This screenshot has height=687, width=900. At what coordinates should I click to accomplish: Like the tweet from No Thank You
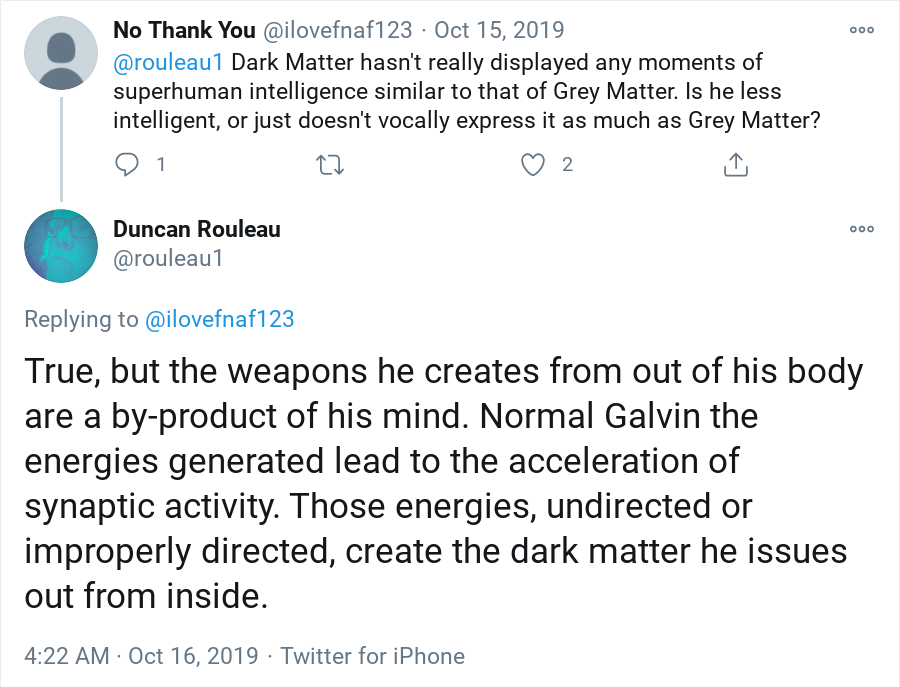coord(533,165)
